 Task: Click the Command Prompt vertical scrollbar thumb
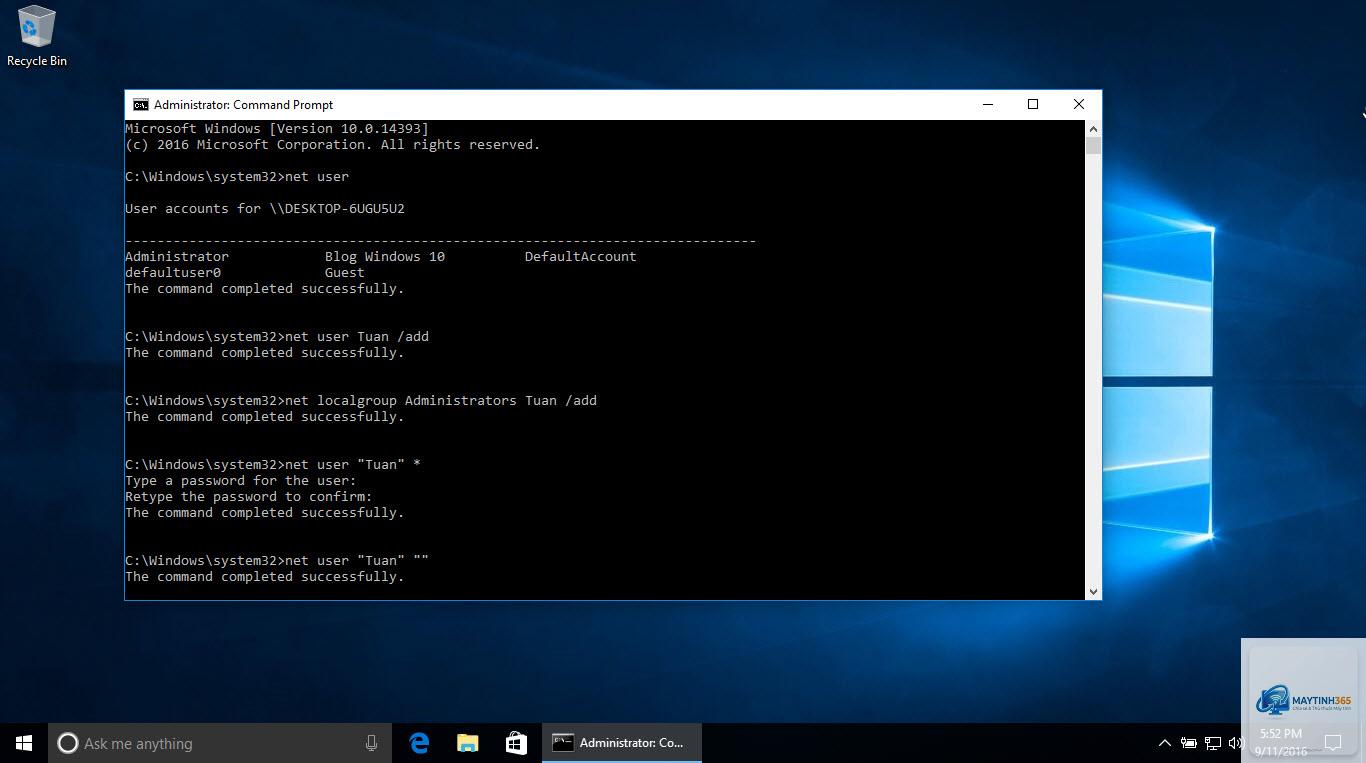tap(1093, 146)
